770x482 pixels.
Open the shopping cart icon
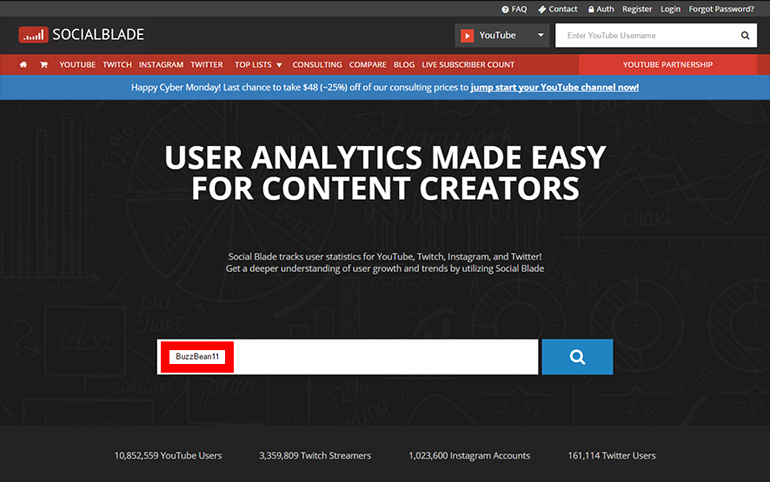(x=44, y=65)
